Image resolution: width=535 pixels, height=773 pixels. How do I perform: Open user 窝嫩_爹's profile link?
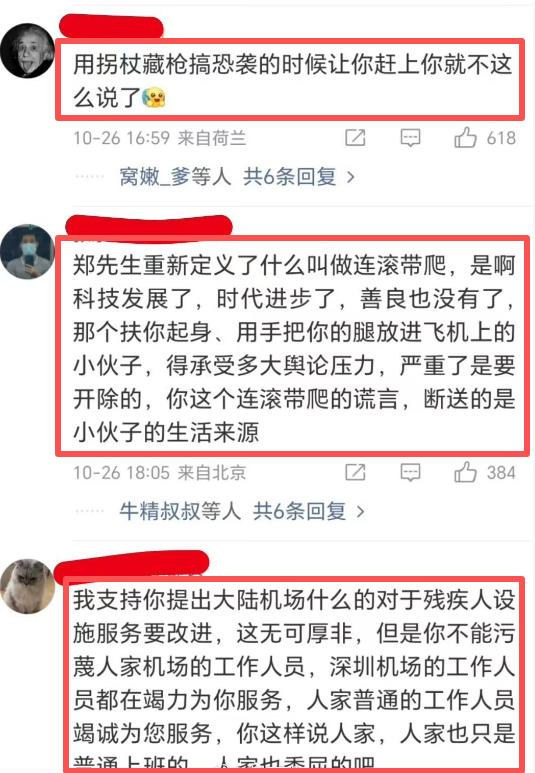155,176
